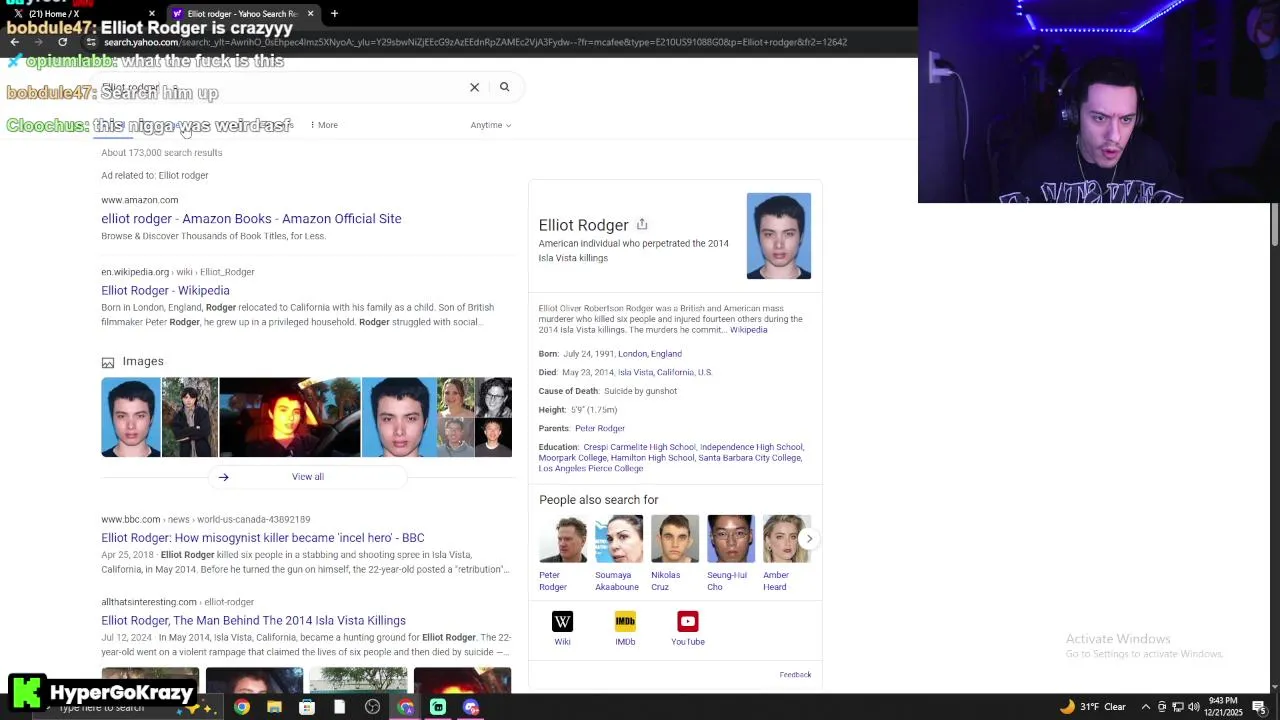The image size is (1280, 720).
Task: Open the volume speaker tray icon
Action: 1193,707
